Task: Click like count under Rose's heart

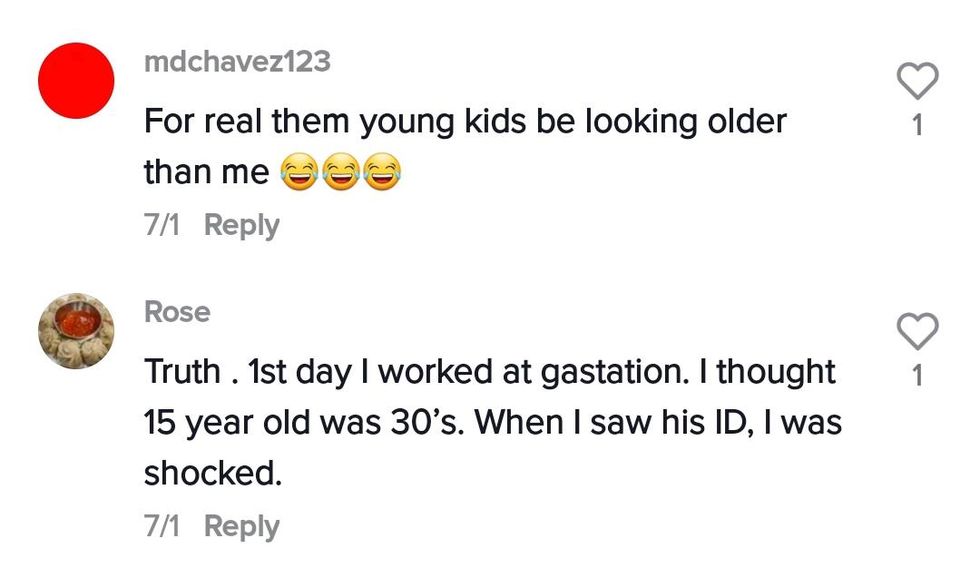Action: pyautogui.click(x=918, y=375)
